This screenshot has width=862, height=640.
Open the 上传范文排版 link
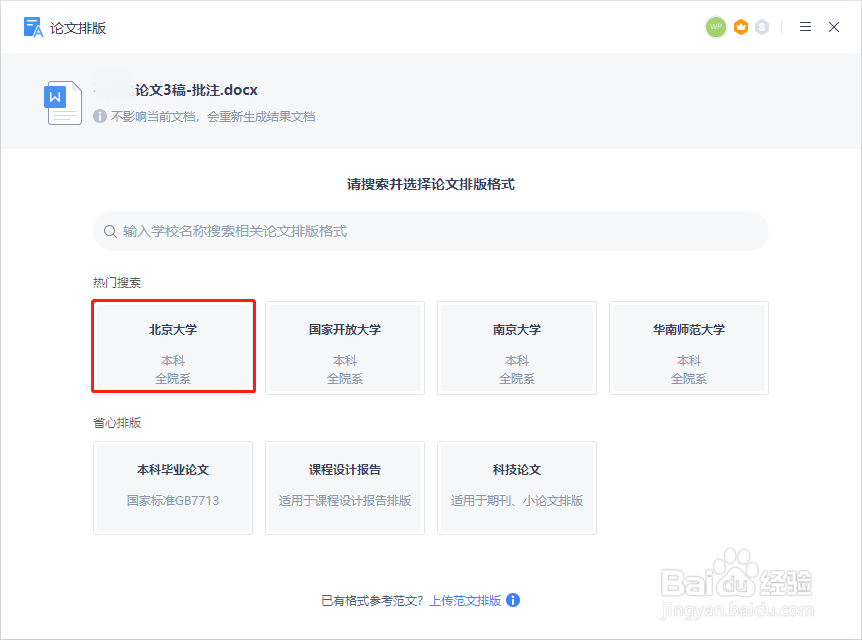coord(465,600)
